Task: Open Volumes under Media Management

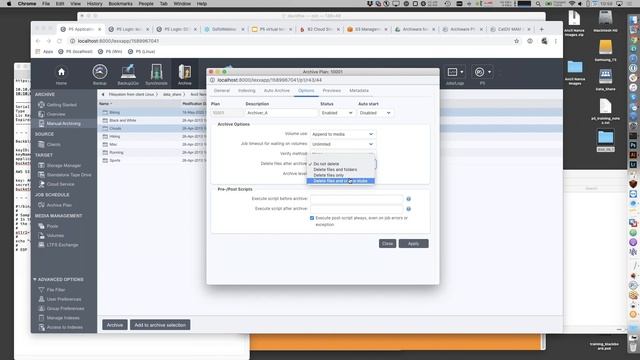Action: pos(55,236)
